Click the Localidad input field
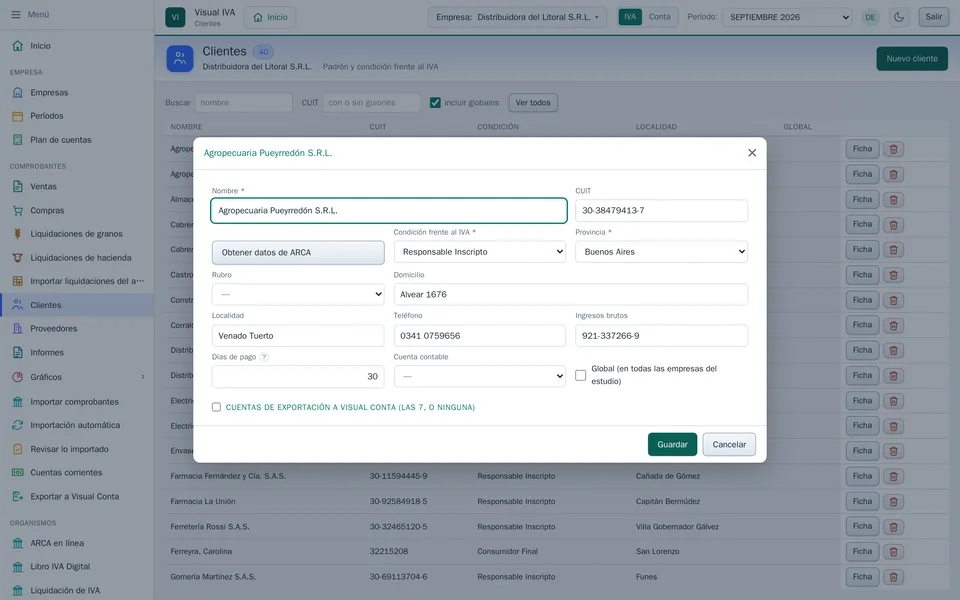Viewport: 960px width, 600px height. coord(298,336)
